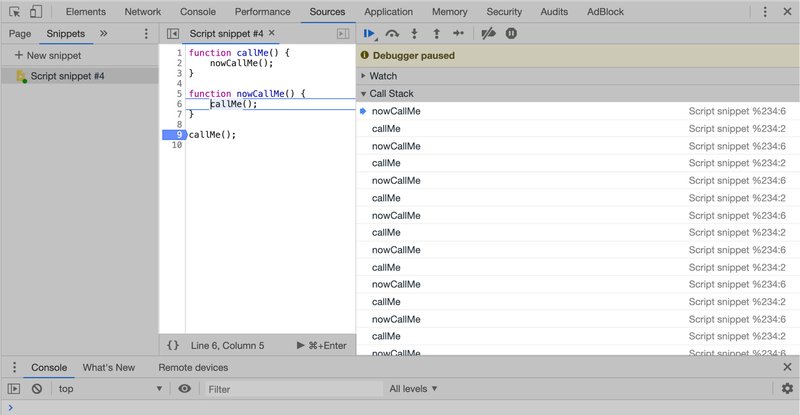Select the Snippets navigator tab
The width and height of the screenshot is (800, 415).
click(x=66, y=34)
